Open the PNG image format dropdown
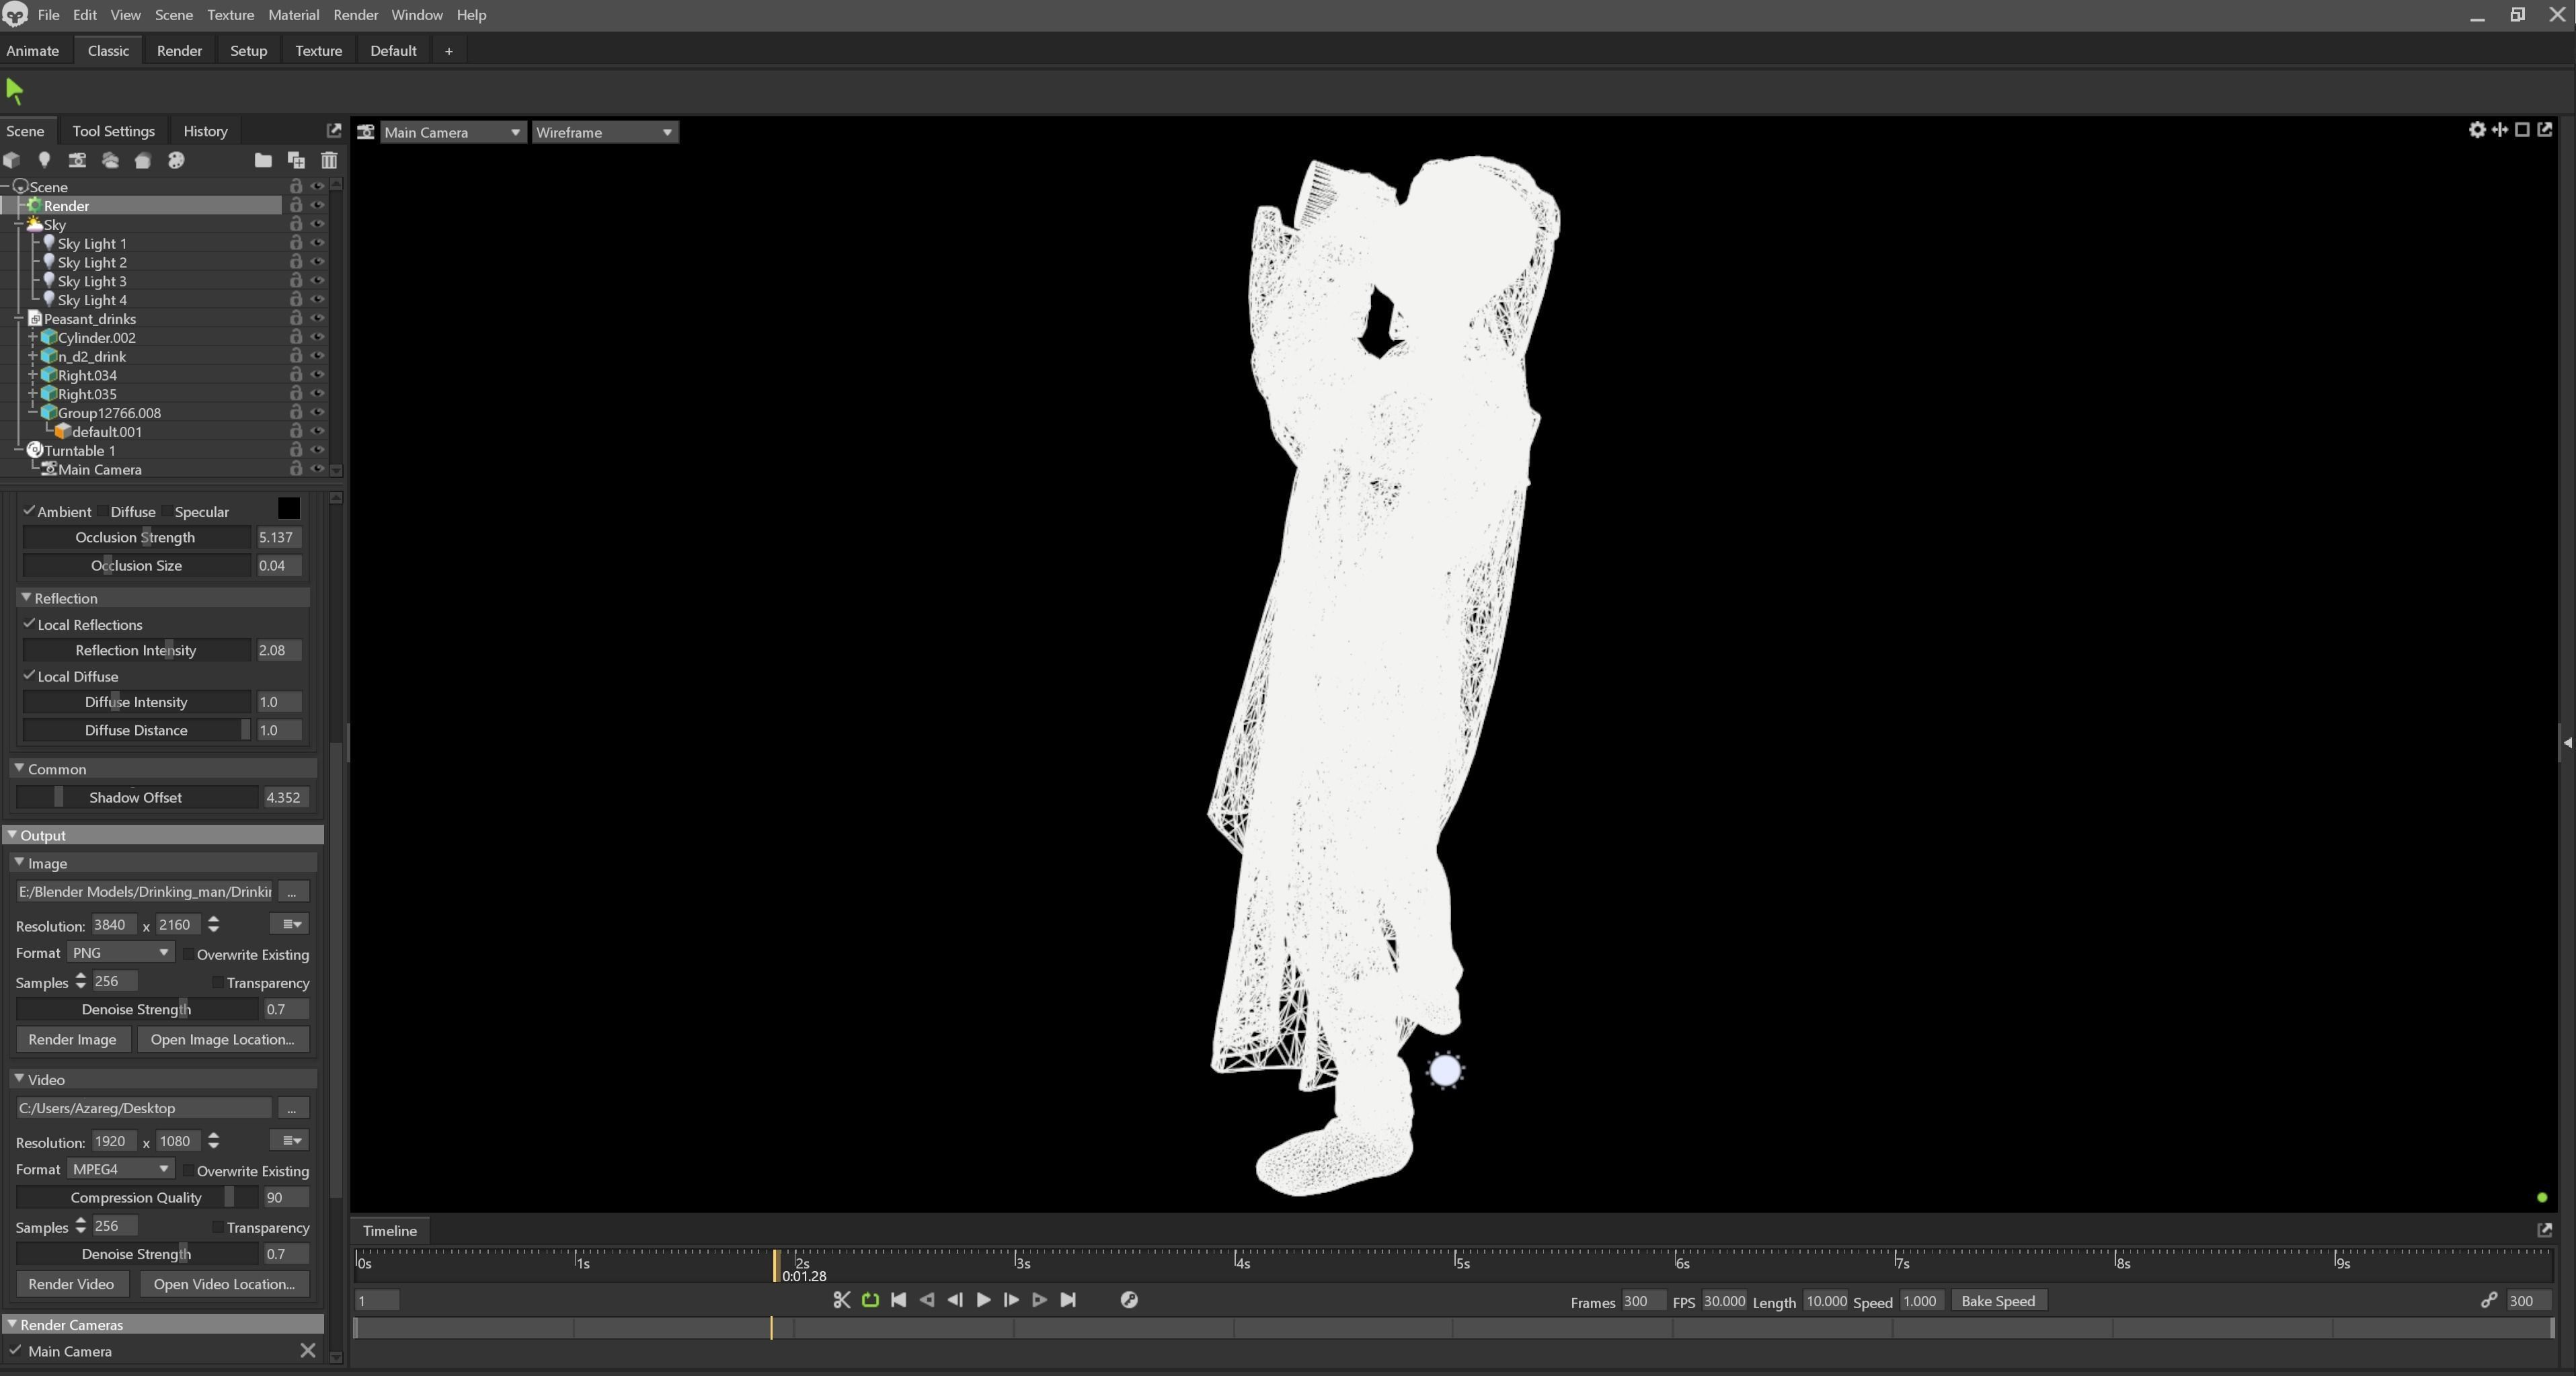2576x1376 pixels. click(120, 953)
